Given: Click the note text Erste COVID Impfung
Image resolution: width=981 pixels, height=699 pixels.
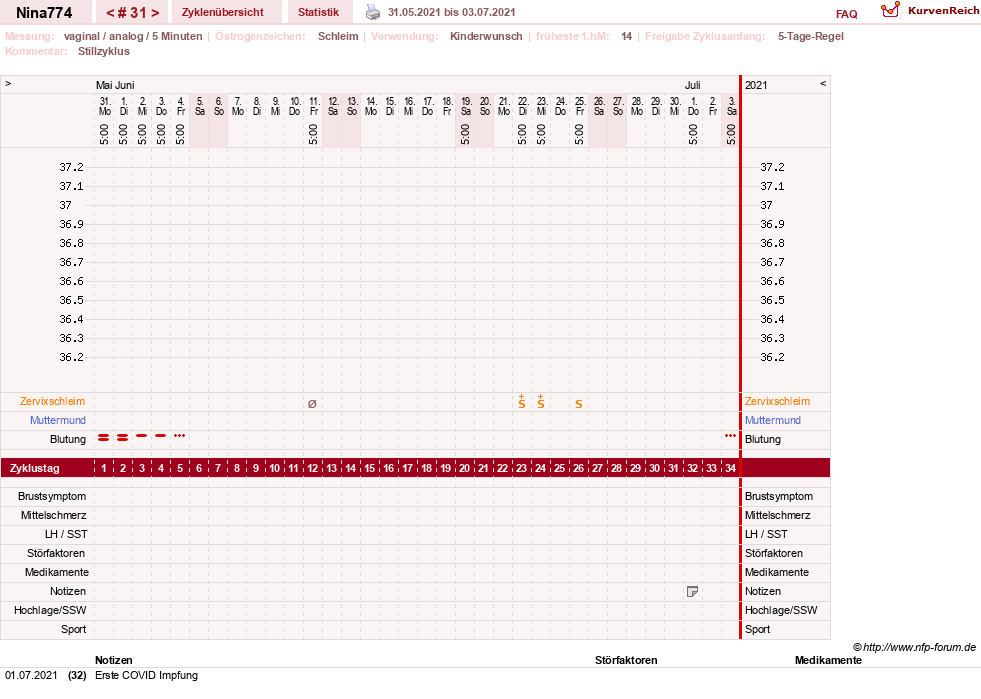Looking at the screenshot, I should pos(146,675).
